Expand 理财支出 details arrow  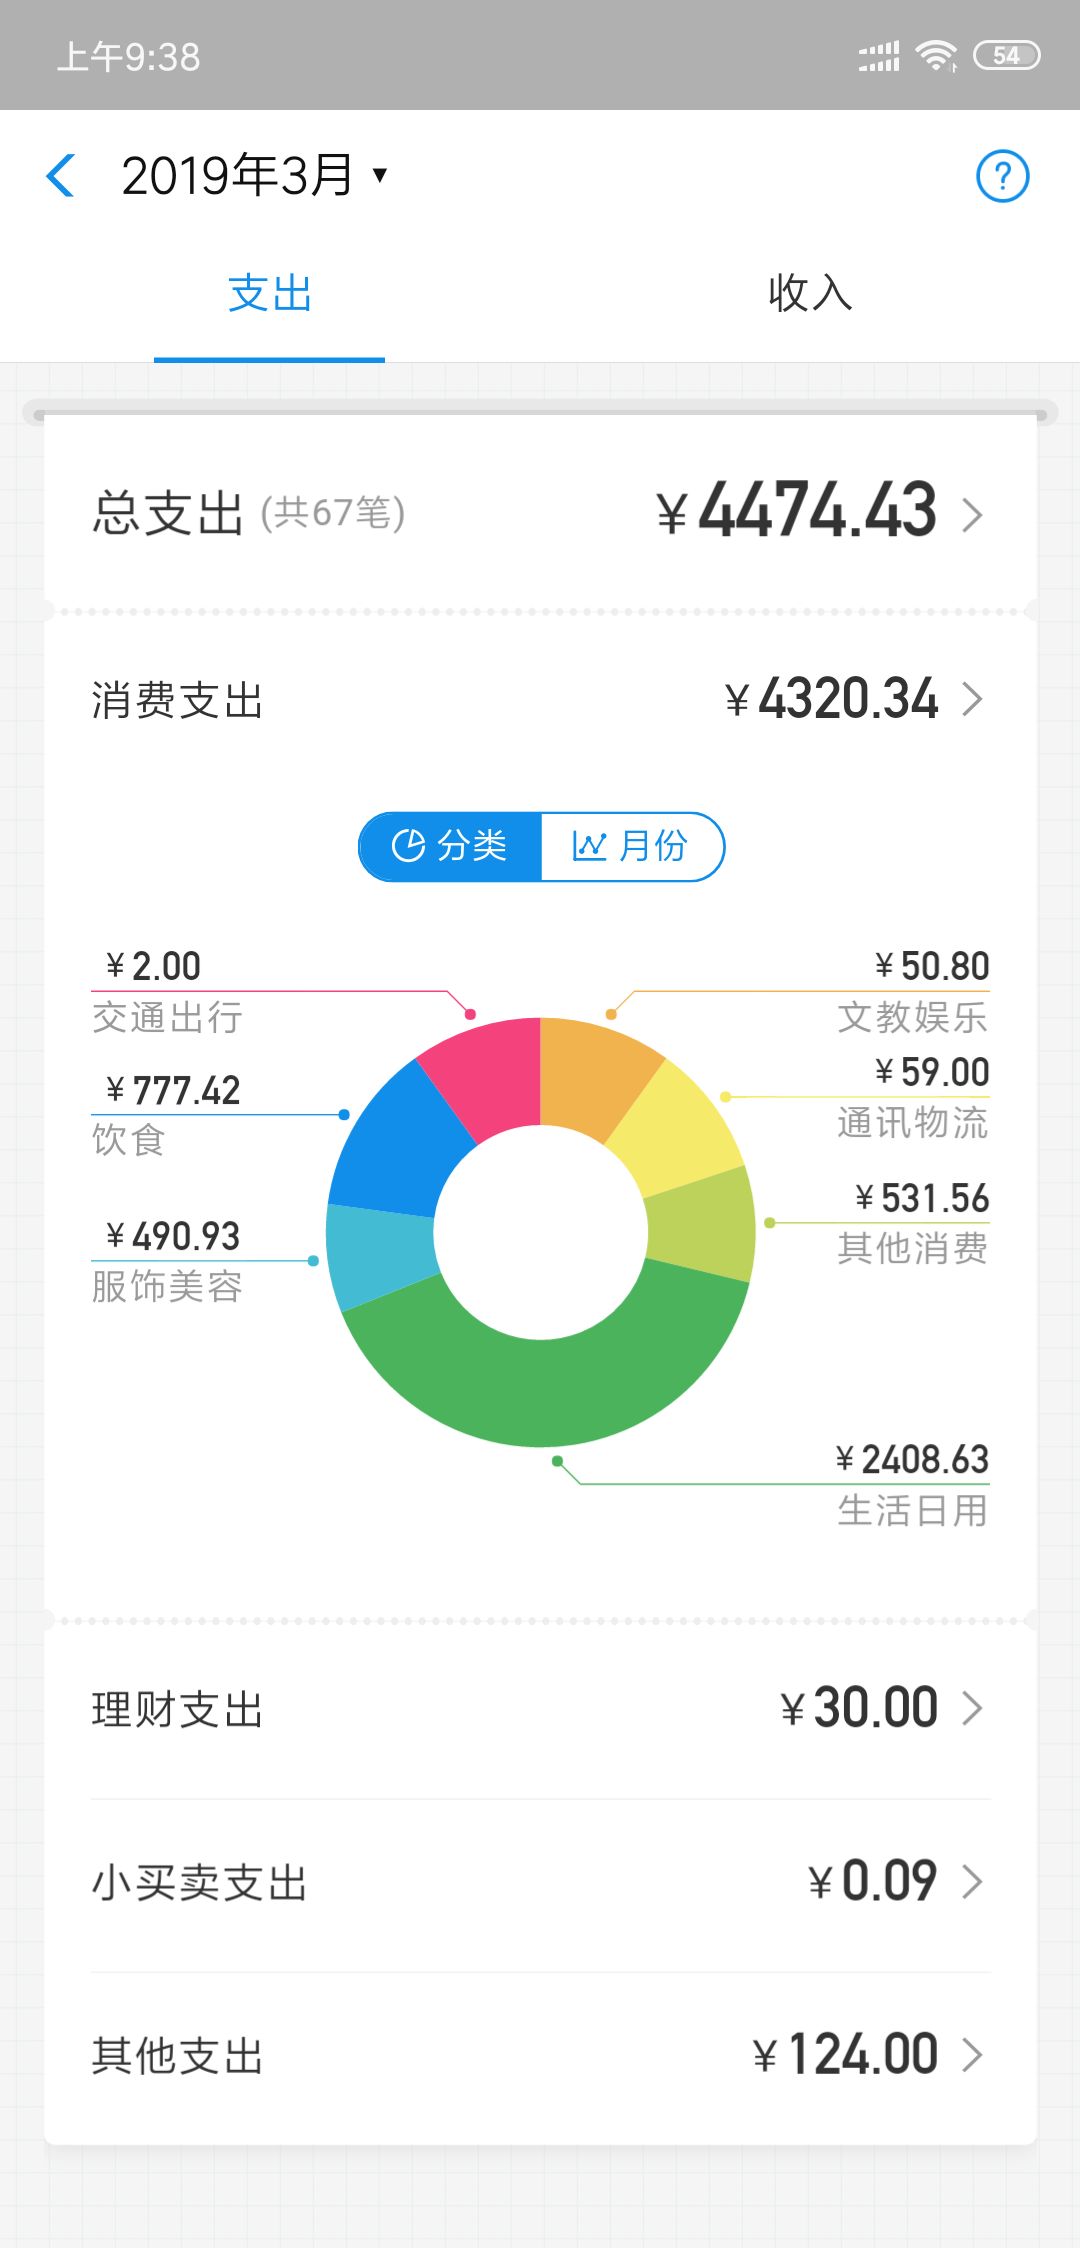pyautogui.click(x=972, y=1708)
